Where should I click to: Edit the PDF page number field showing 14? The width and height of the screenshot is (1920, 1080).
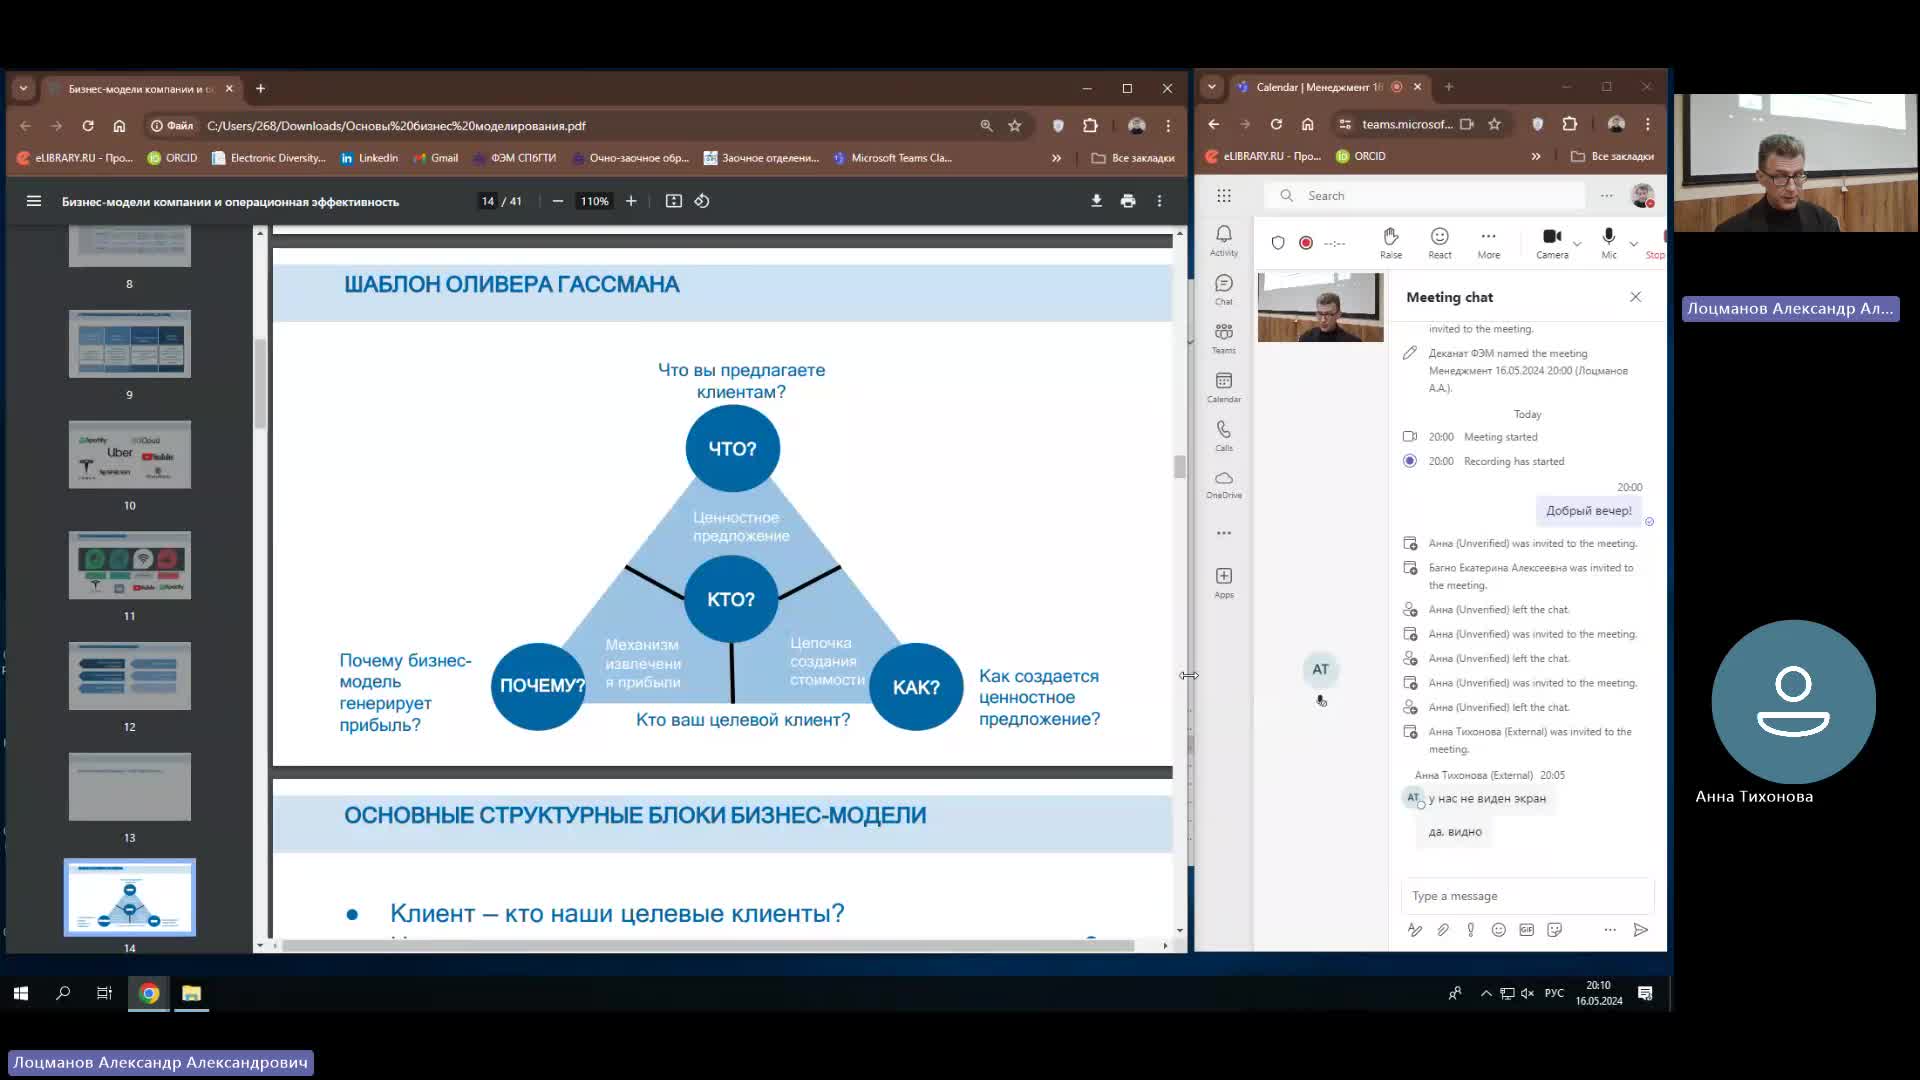click(x=487, y=201)
